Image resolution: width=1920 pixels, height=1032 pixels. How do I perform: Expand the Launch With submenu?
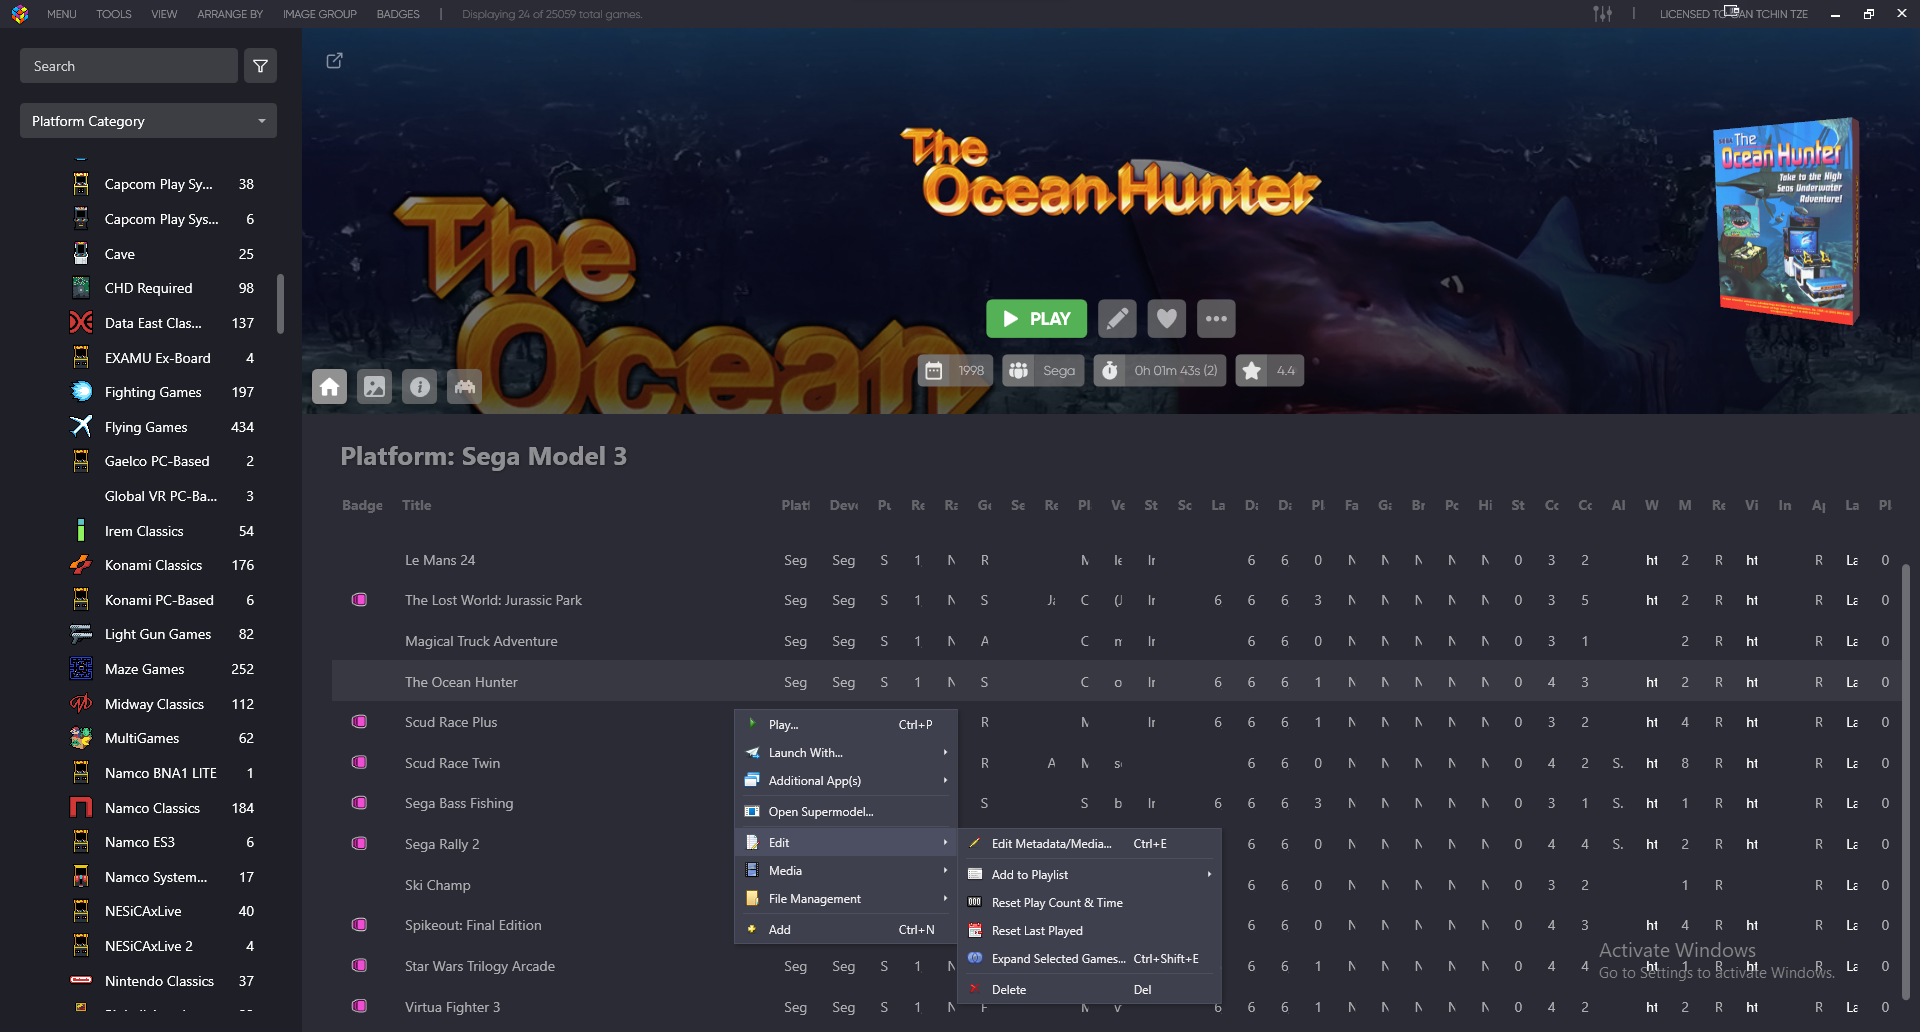pos(846,753)
